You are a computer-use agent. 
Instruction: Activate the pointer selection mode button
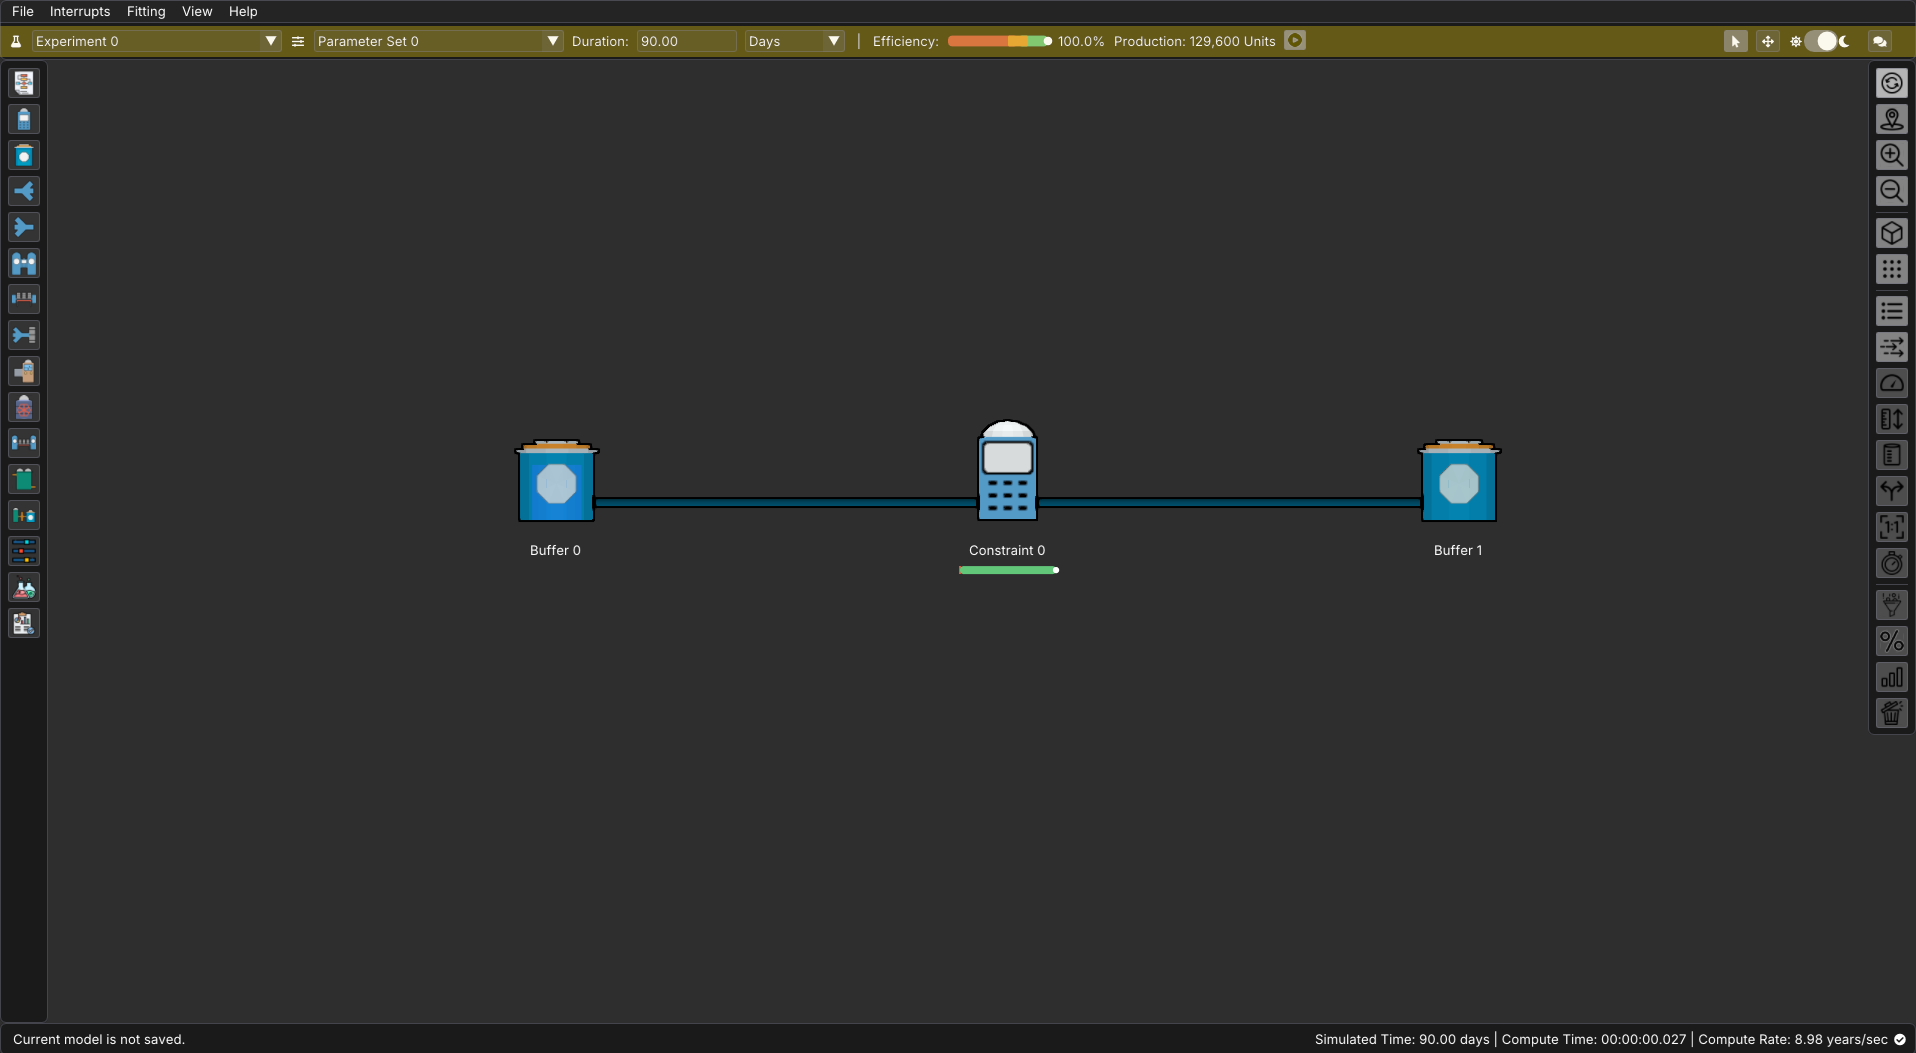1735,41
